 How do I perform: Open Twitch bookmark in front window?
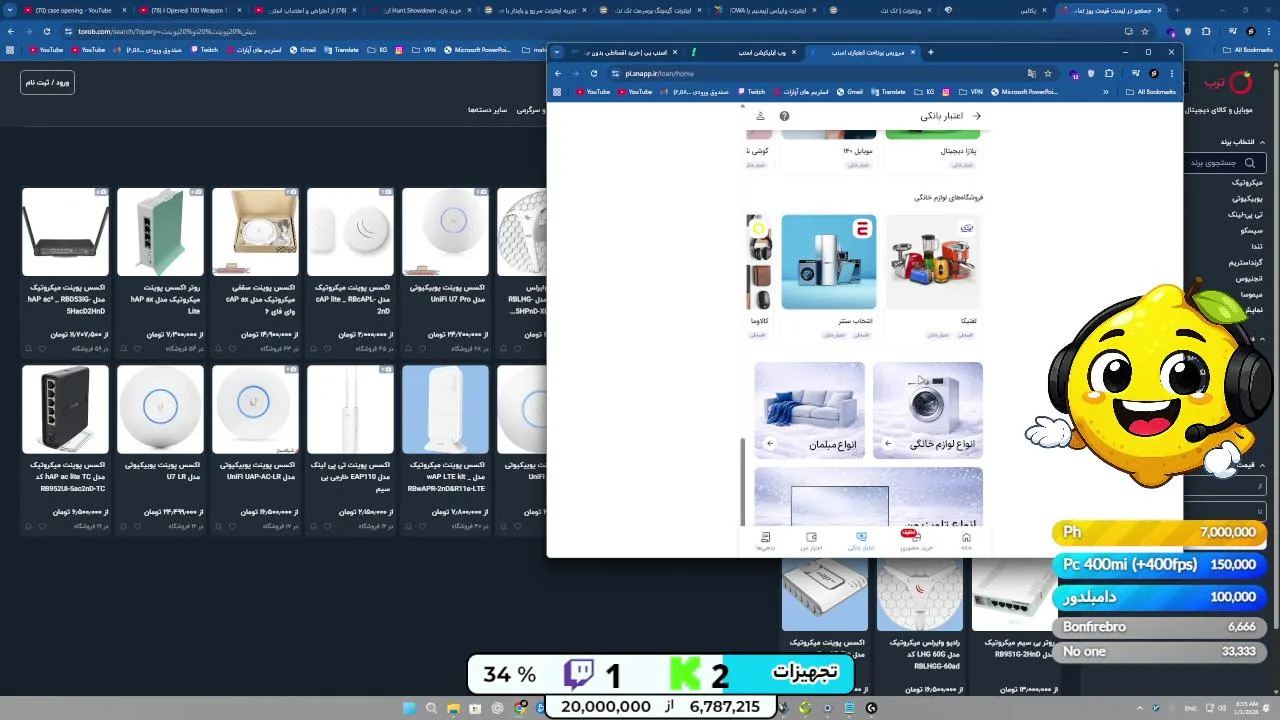751,92
